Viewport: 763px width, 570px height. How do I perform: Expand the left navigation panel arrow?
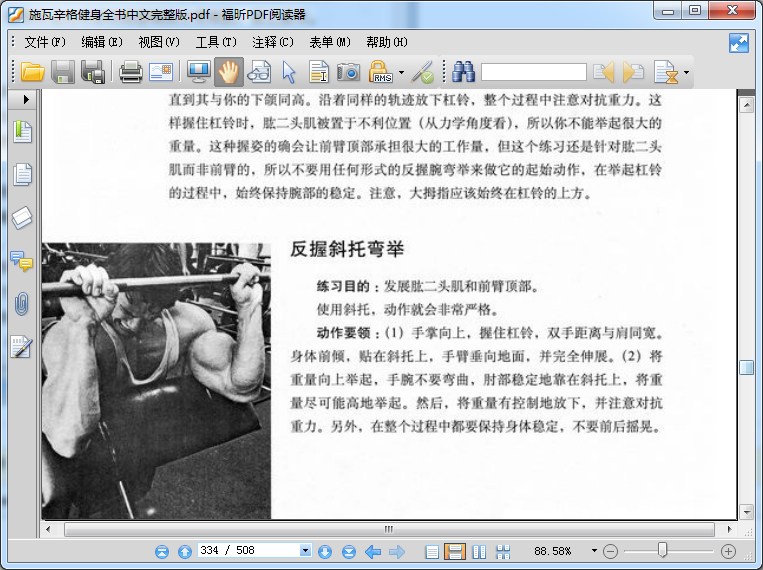[x=26, y=100]
